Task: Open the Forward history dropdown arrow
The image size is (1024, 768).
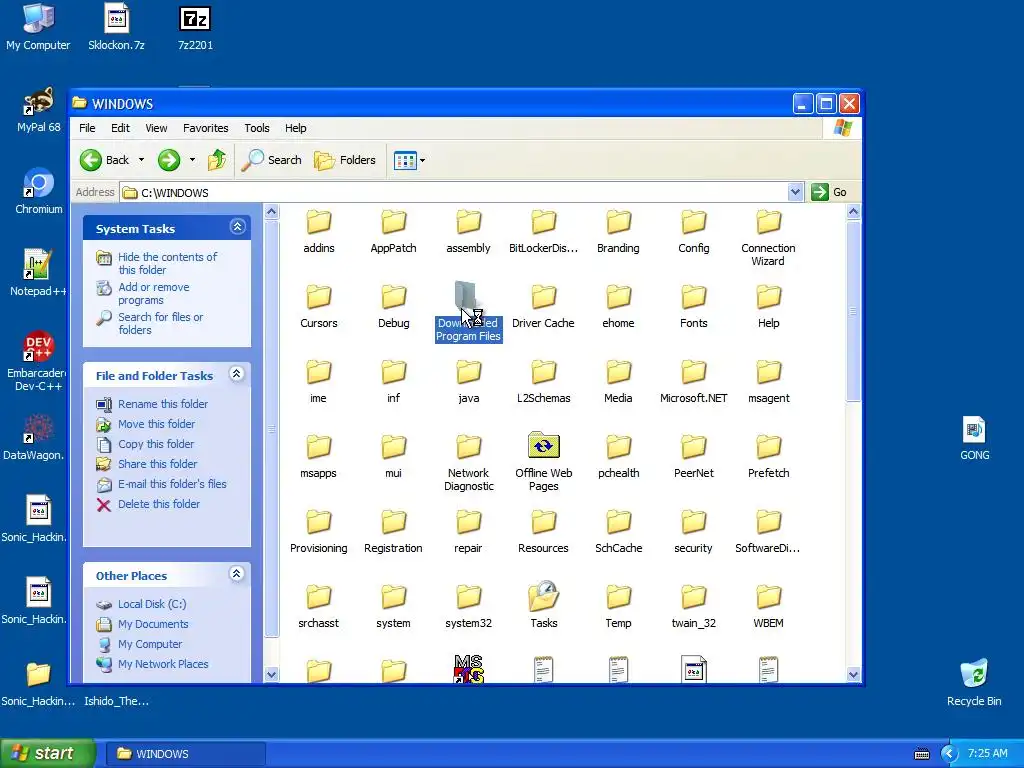Action: point(192,160)
